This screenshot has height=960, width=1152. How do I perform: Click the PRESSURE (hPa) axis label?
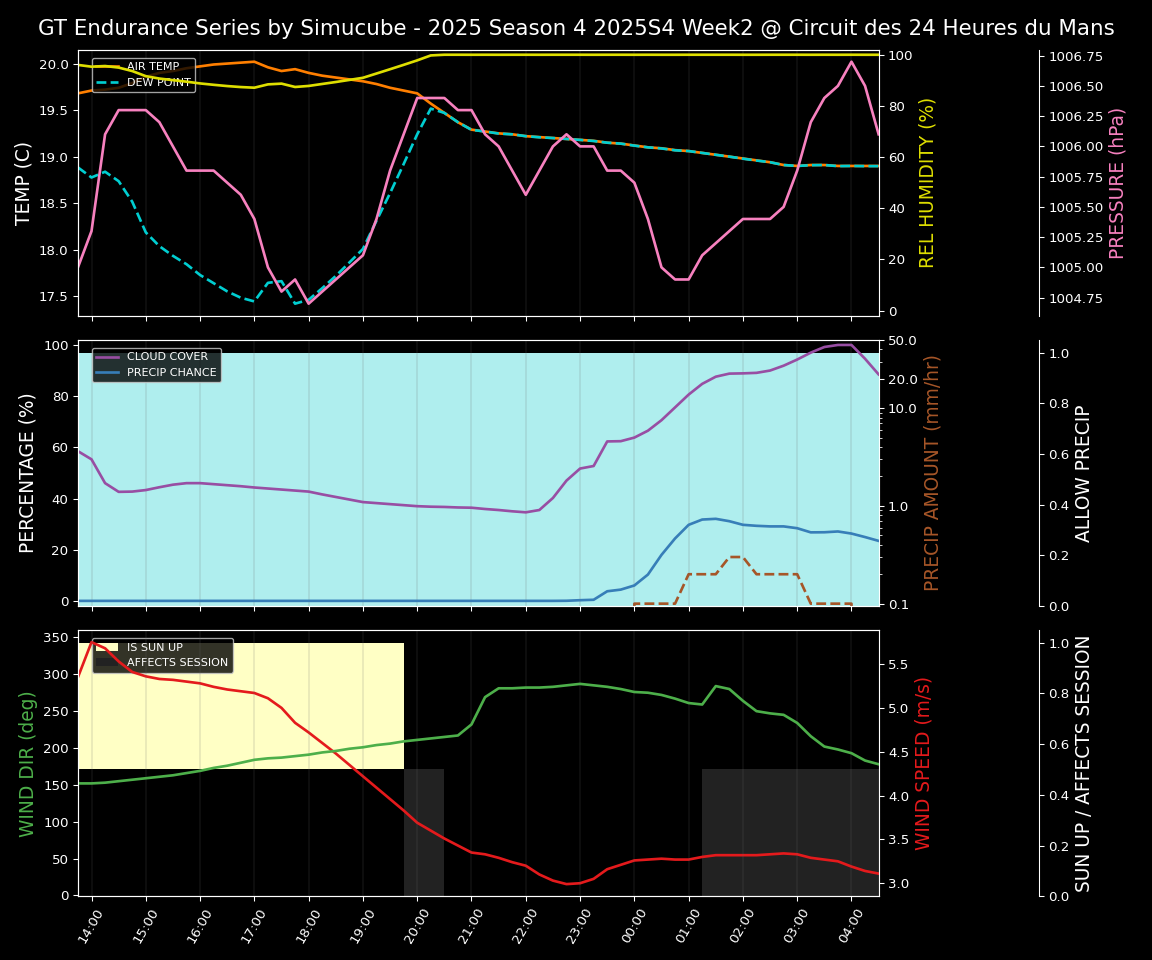click(1117, 183)
